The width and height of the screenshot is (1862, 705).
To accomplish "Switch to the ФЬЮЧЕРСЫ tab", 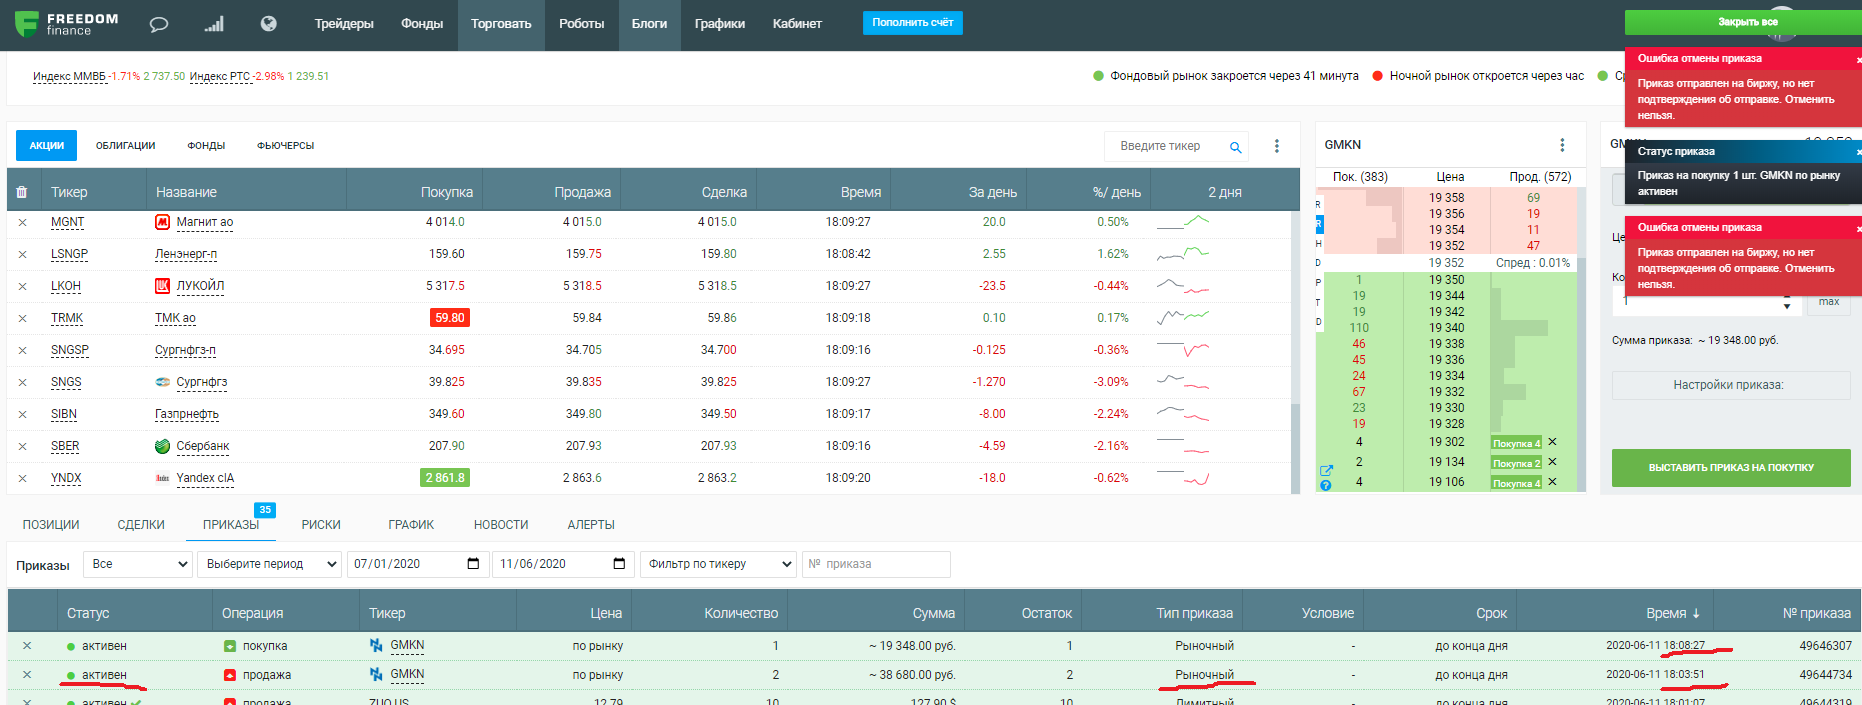I will coord(285,146).
